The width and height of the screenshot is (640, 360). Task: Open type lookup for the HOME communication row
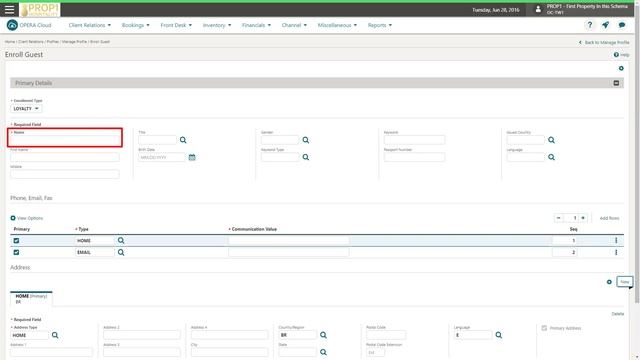[x=121, y=240]
